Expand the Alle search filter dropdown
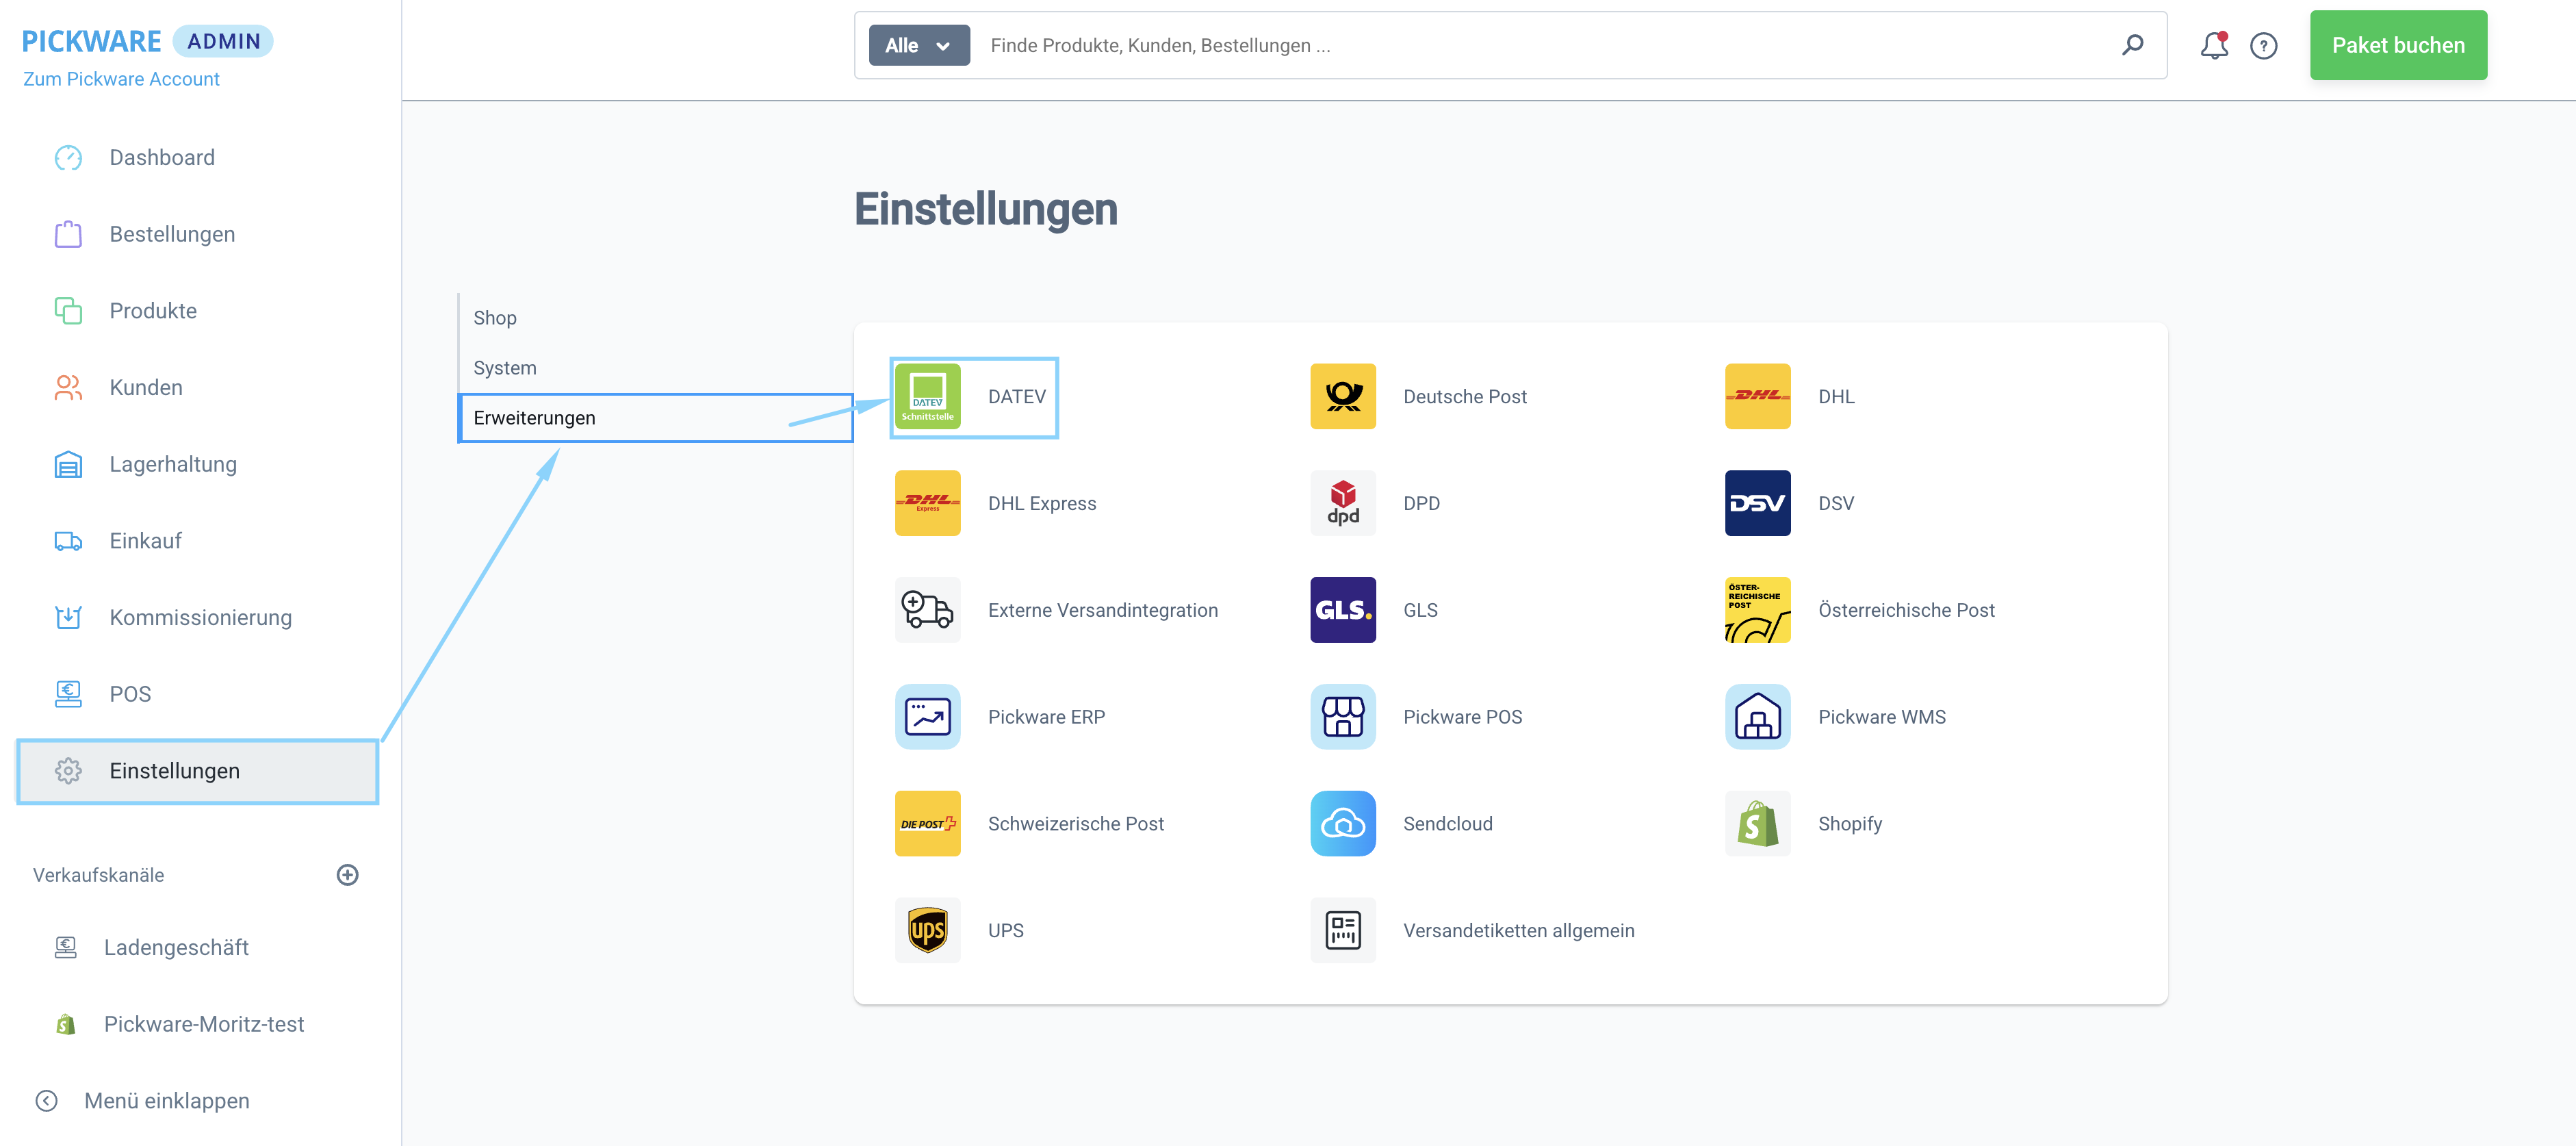The height and width of the screenshot is (1146, 2576). (918, 46)
